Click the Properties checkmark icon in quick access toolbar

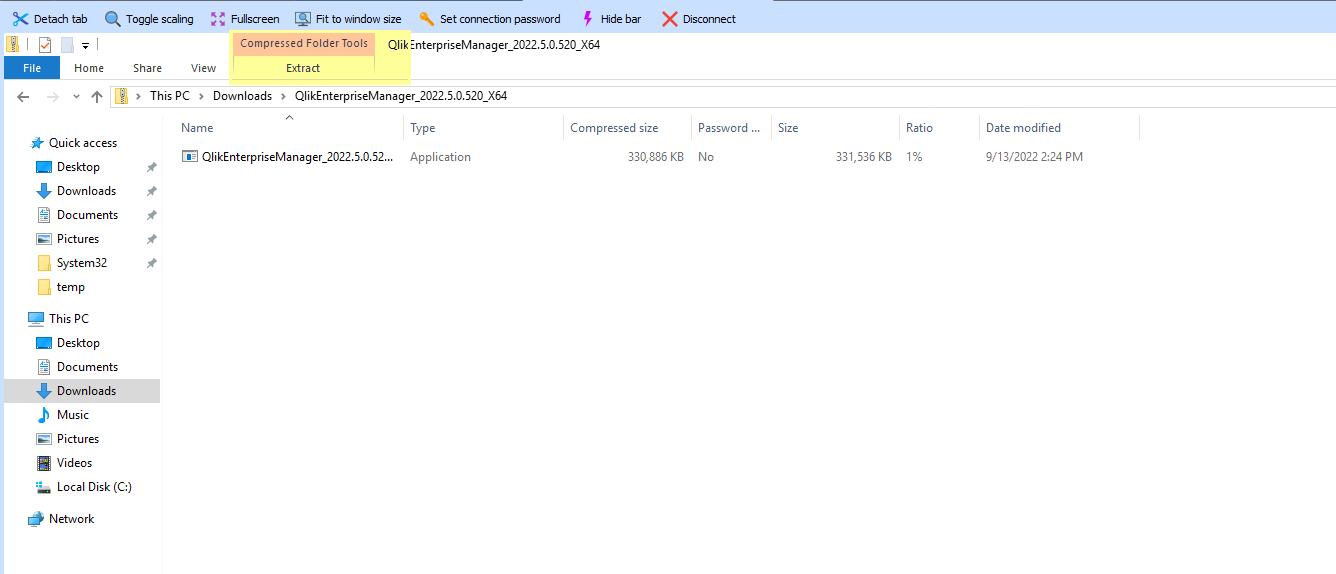pyautogui.click(x=44, y=45)
